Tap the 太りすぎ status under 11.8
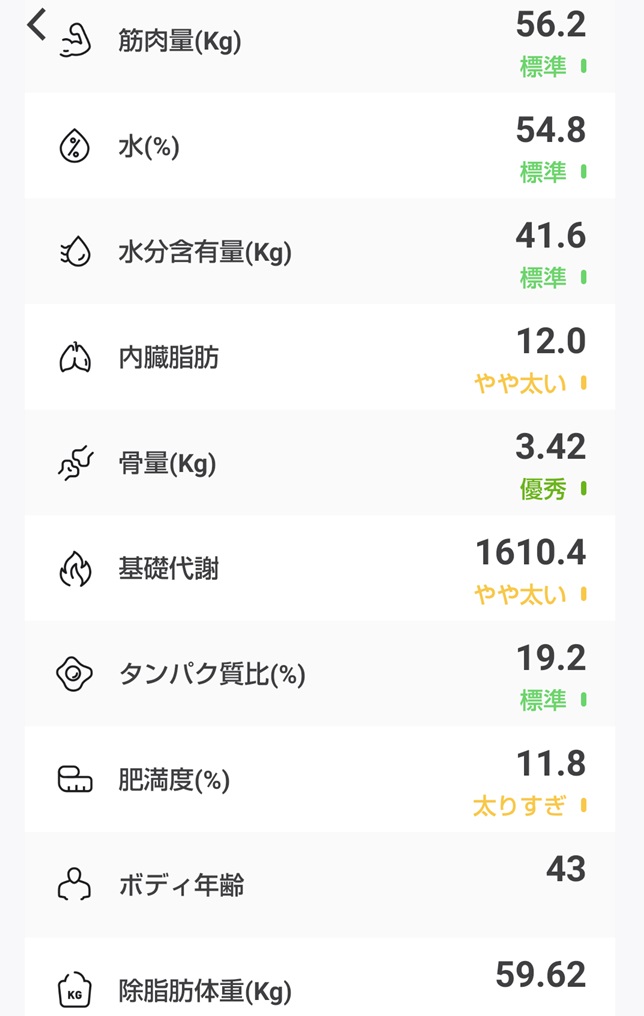This screenshot has width=644, height=1016. click(x=520, y=806)
